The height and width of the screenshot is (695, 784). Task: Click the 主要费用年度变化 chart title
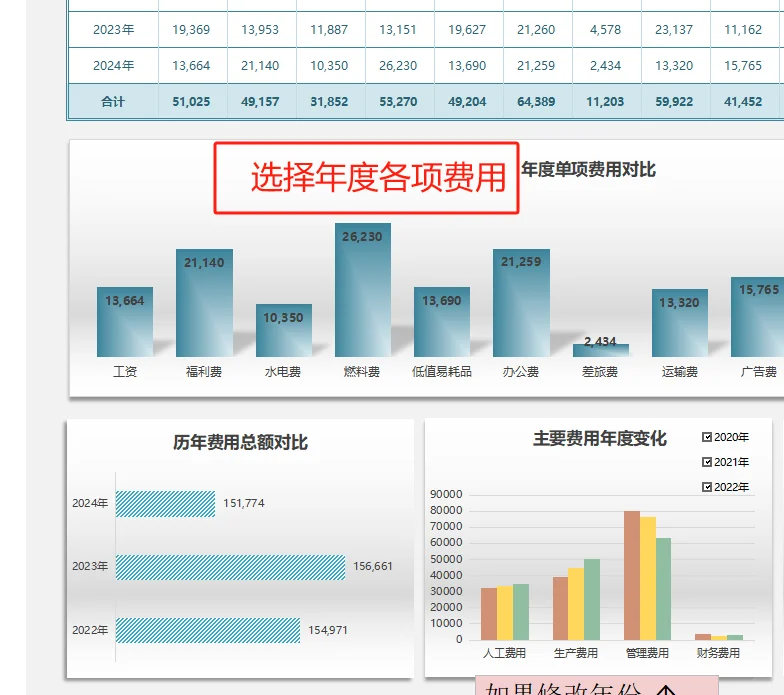(600, 438)
